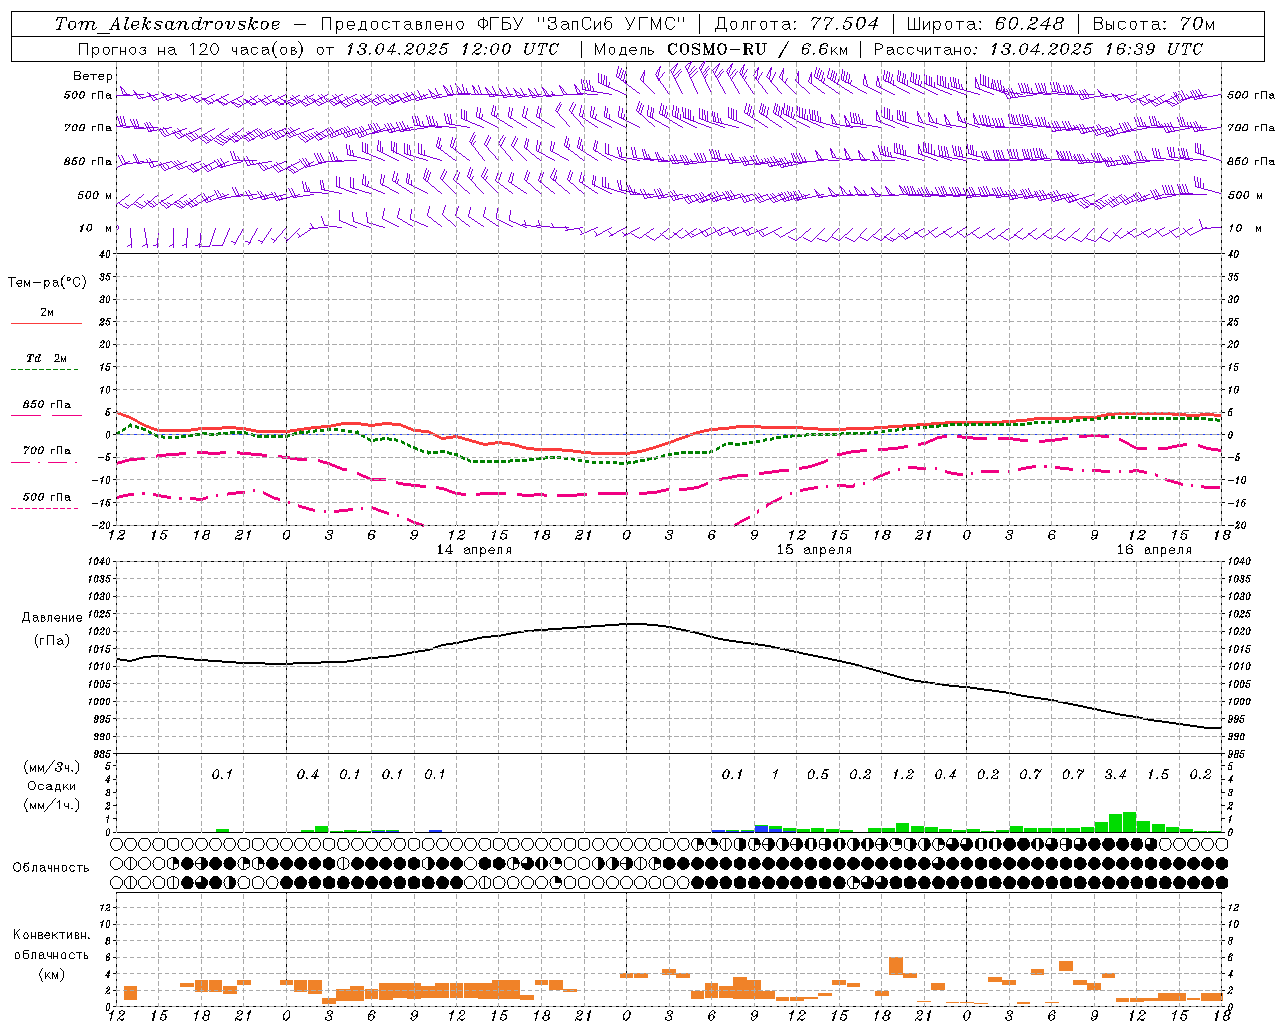1280x1024 pixels.
Task: Click the 0.5 precipitation total value
Action: point(818,775)
